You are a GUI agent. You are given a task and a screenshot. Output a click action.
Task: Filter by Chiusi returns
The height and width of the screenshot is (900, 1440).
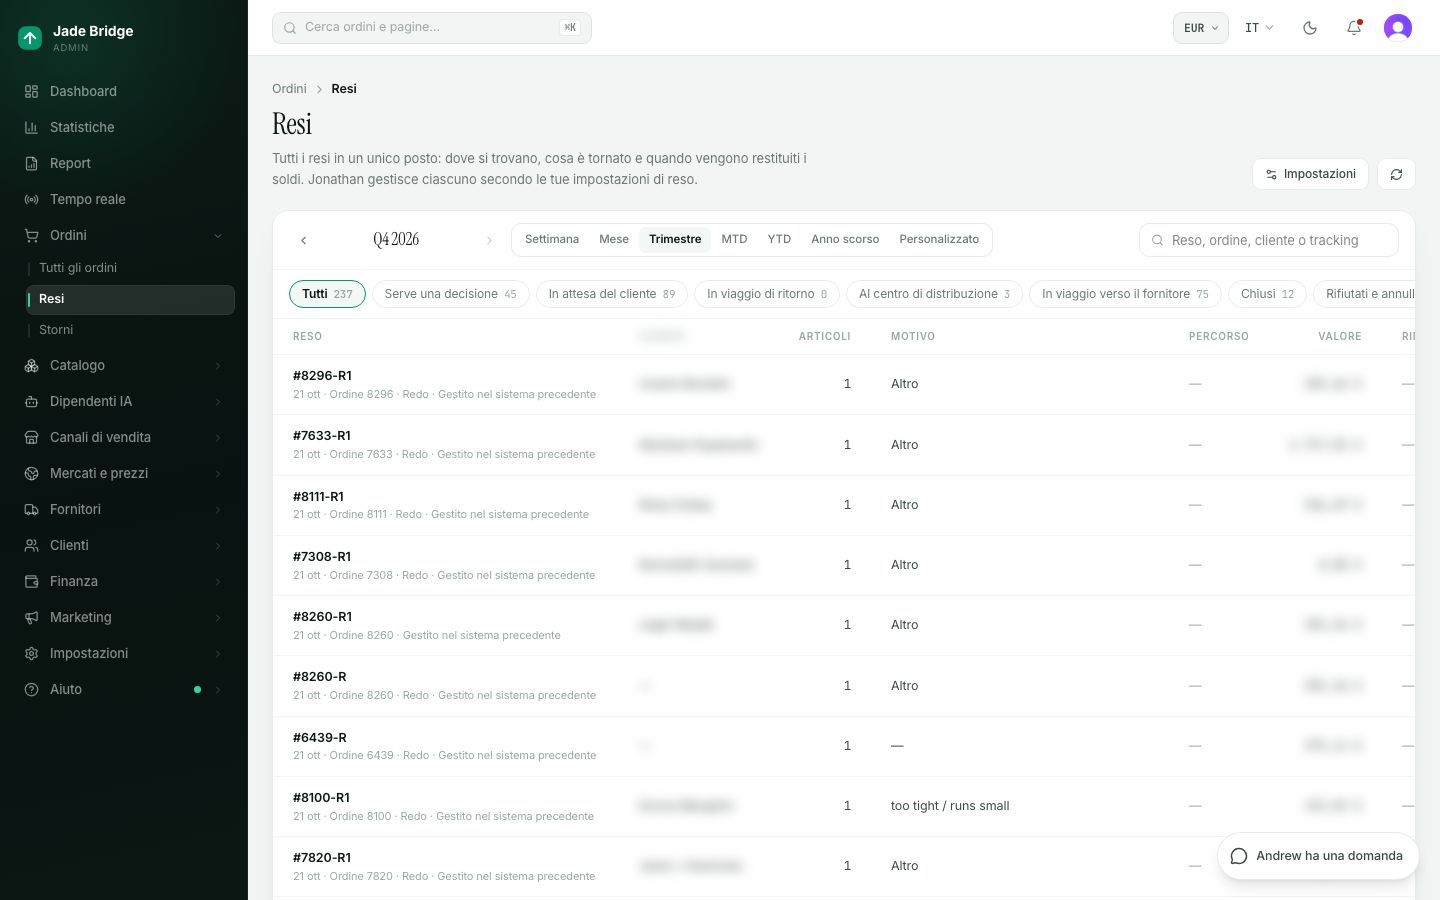point(1267,294)
